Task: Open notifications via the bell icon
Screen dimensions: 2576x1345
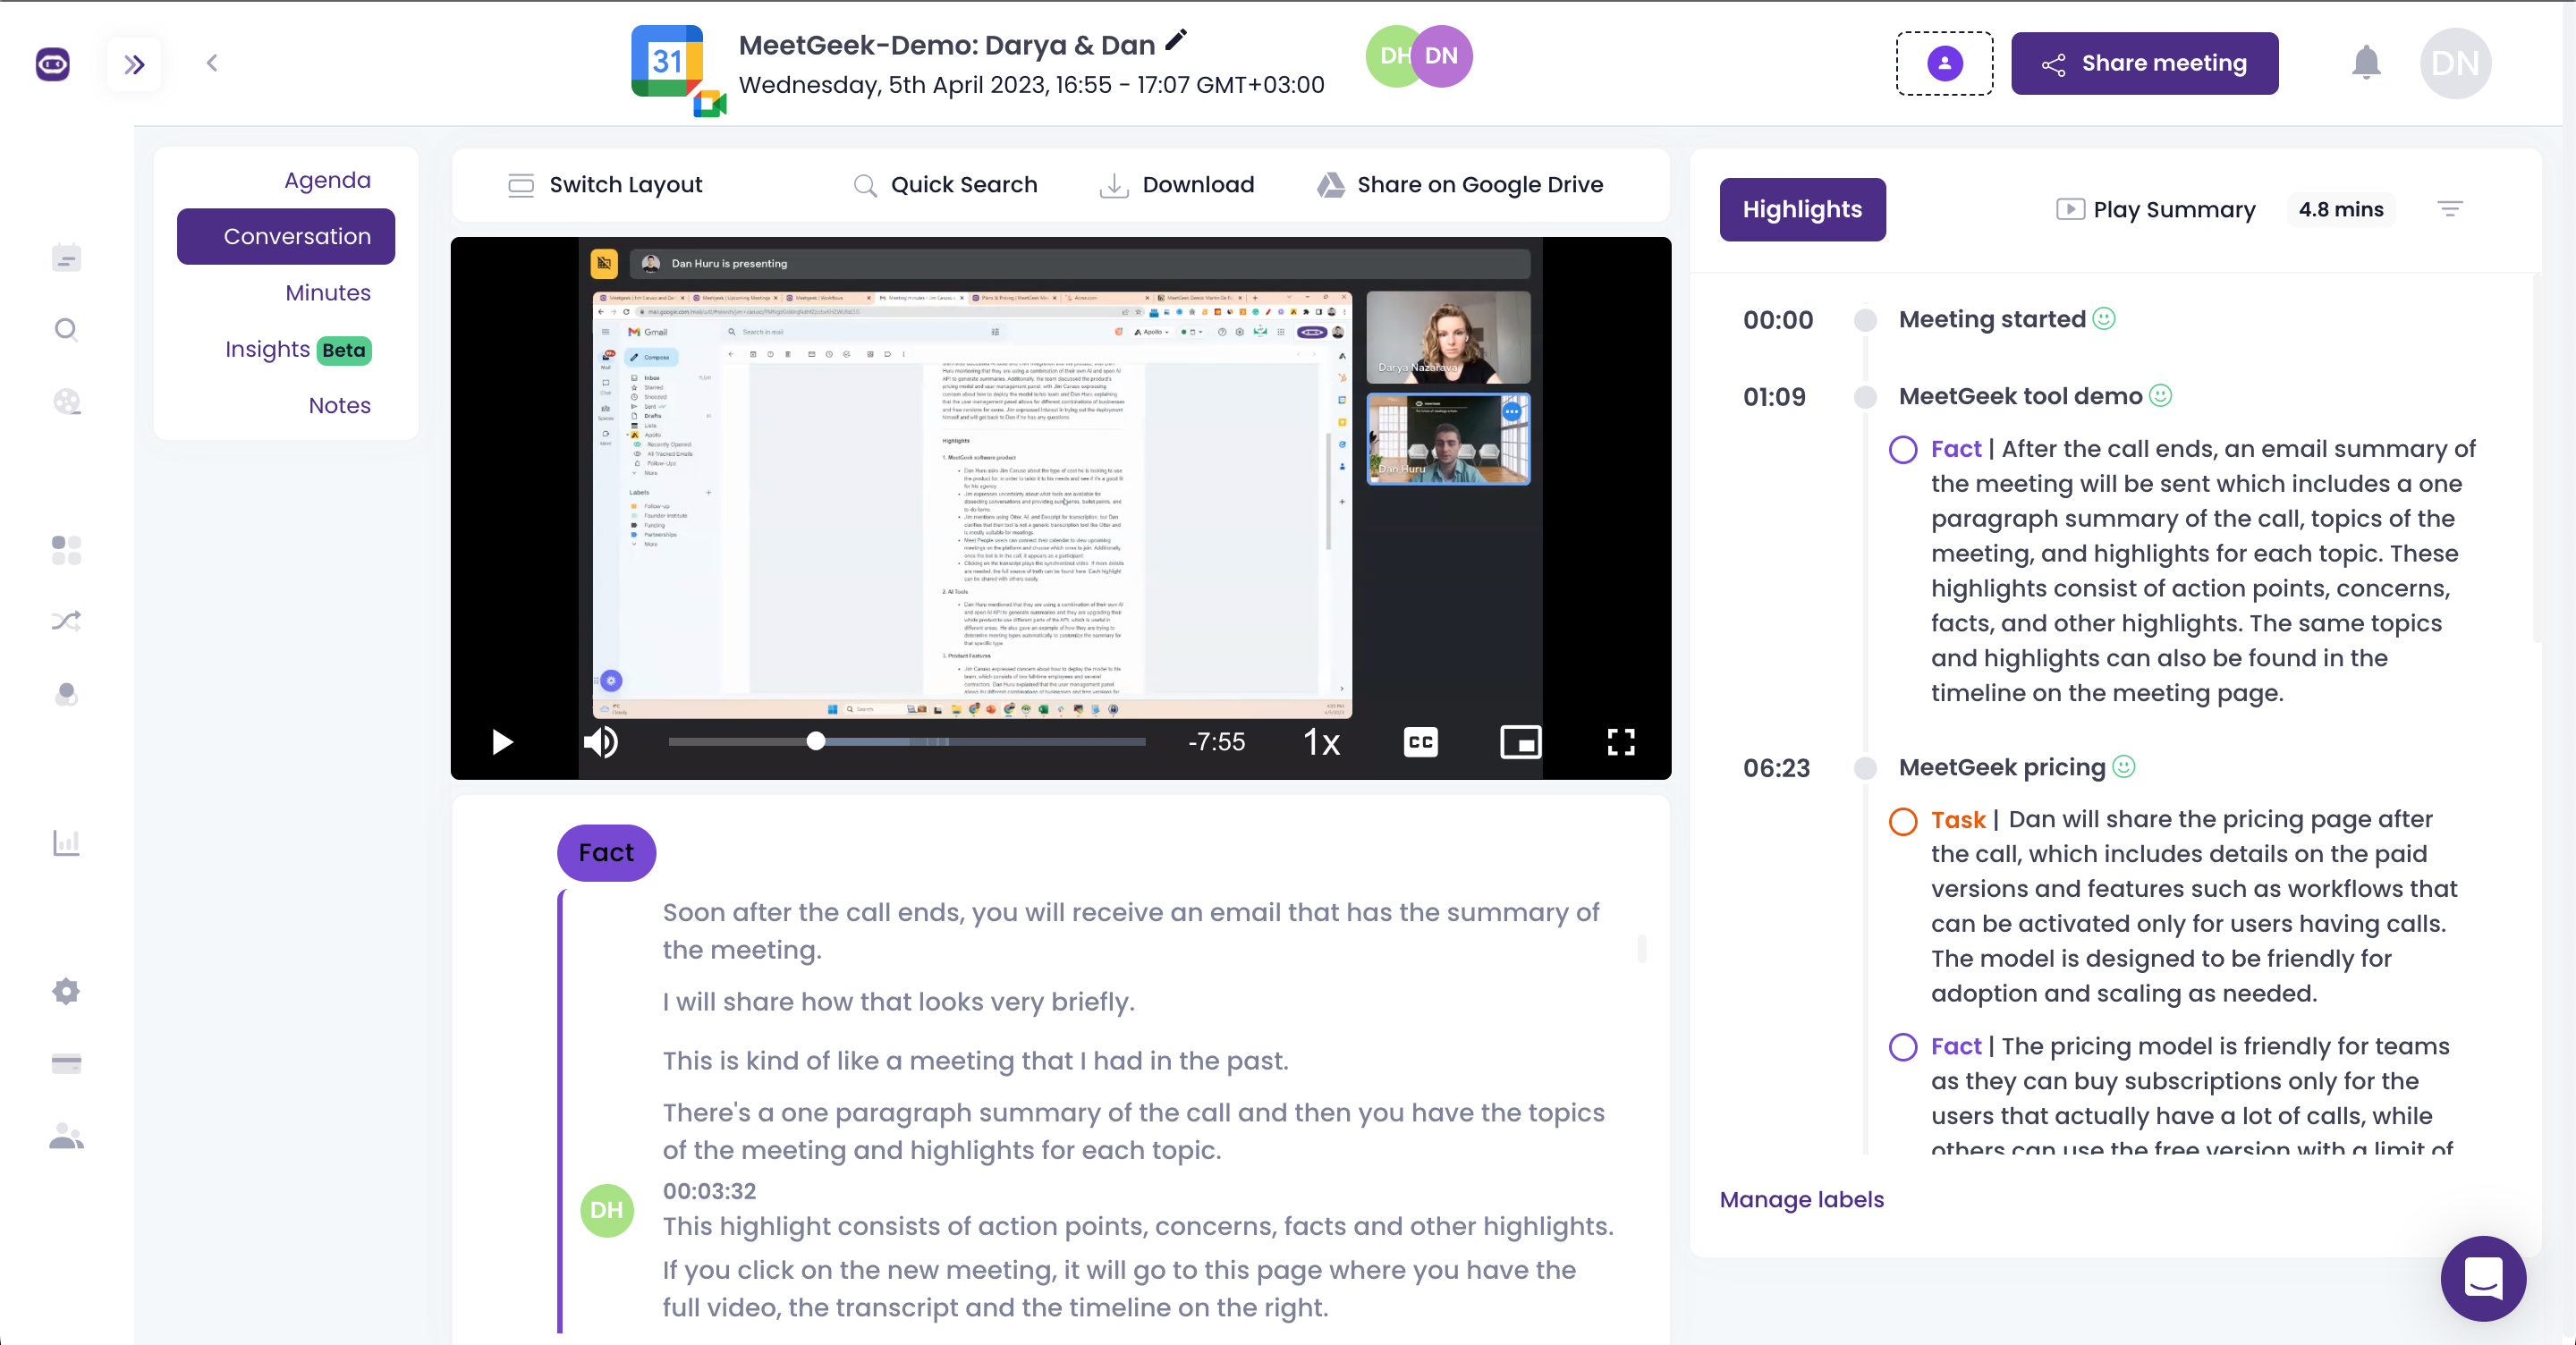Action: (2367, 63)
